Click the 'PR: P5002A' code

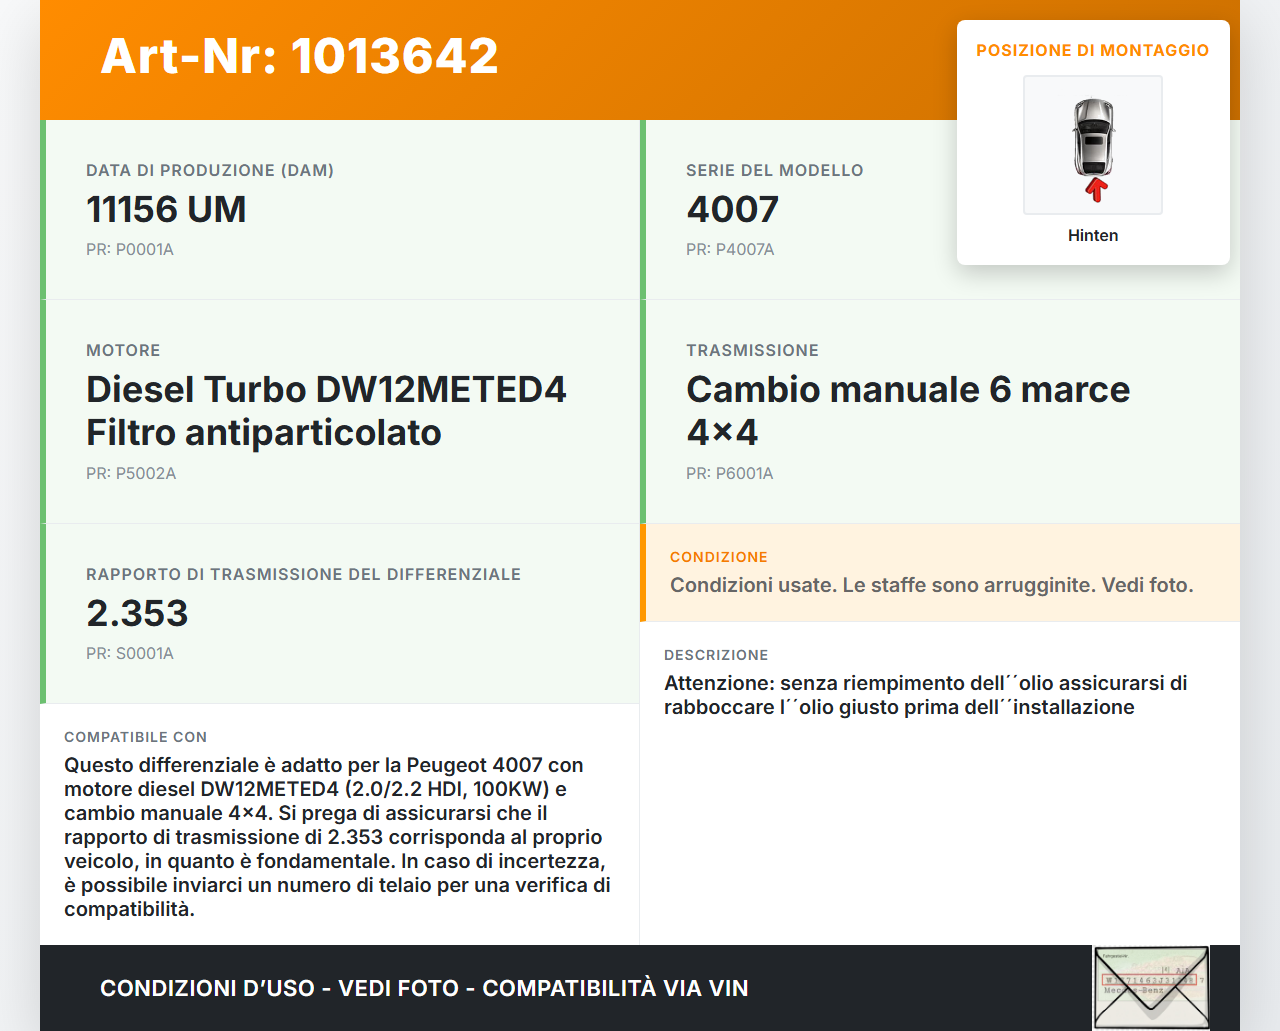pyautogui.click(x=131, y=473)
